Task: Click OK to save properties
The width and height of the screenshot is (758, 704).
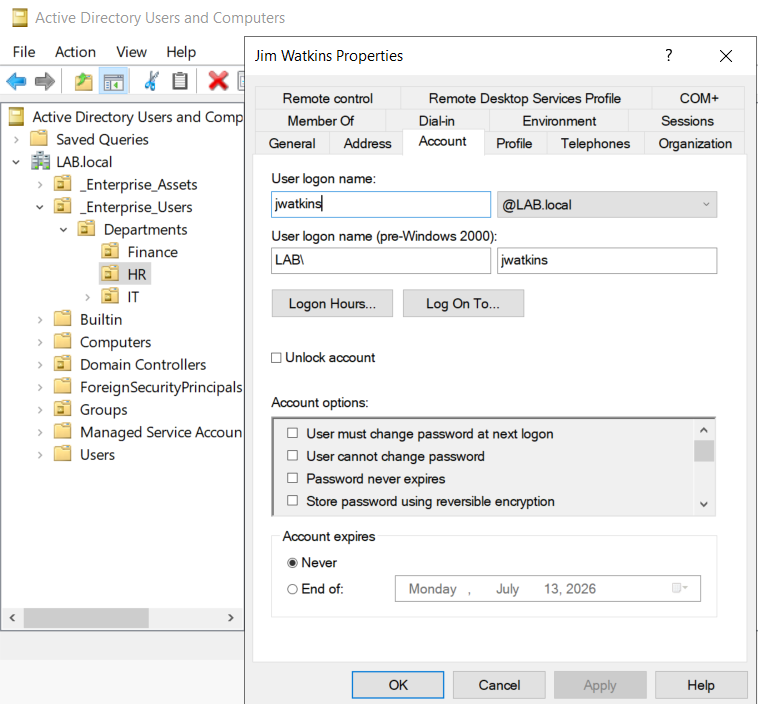Action: point(398,685)
